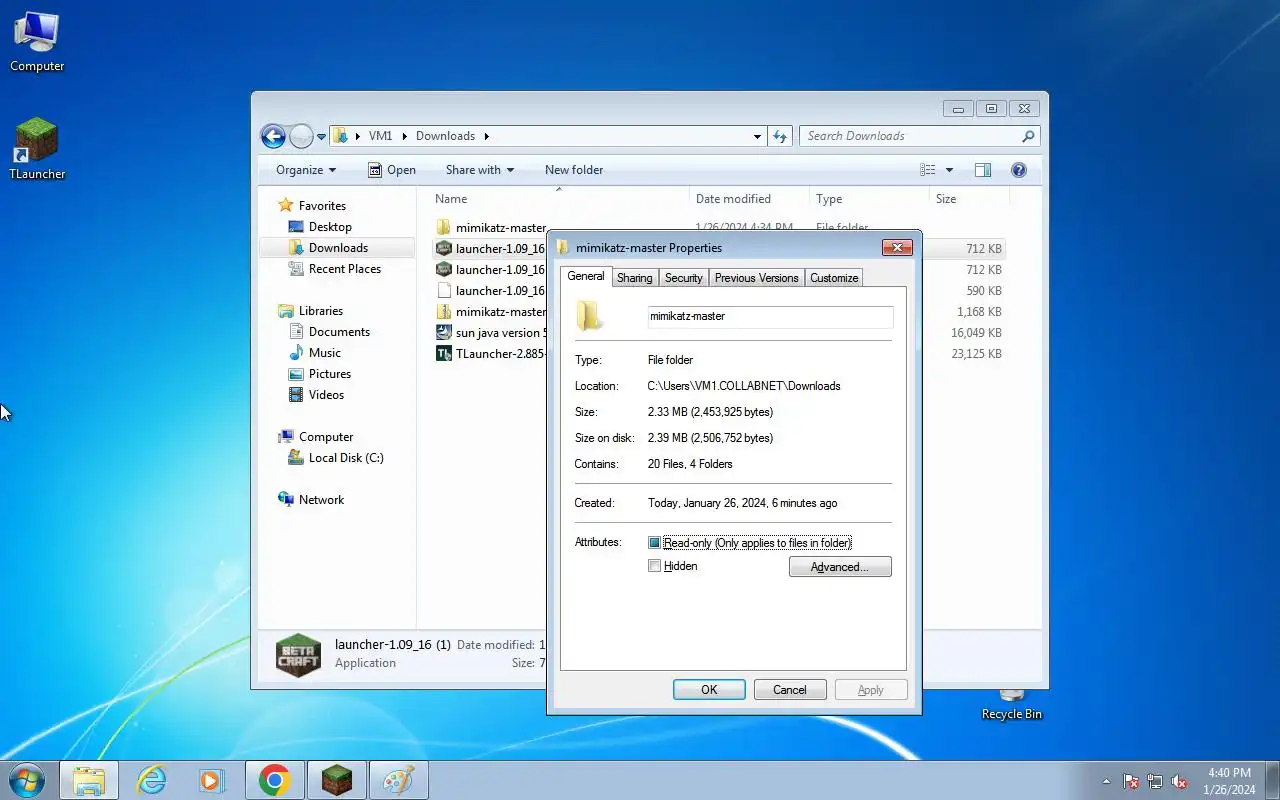Viewport: 1280px width, 800px height.
Task: Switch to the Security tab
Action: tap(683, 278)
